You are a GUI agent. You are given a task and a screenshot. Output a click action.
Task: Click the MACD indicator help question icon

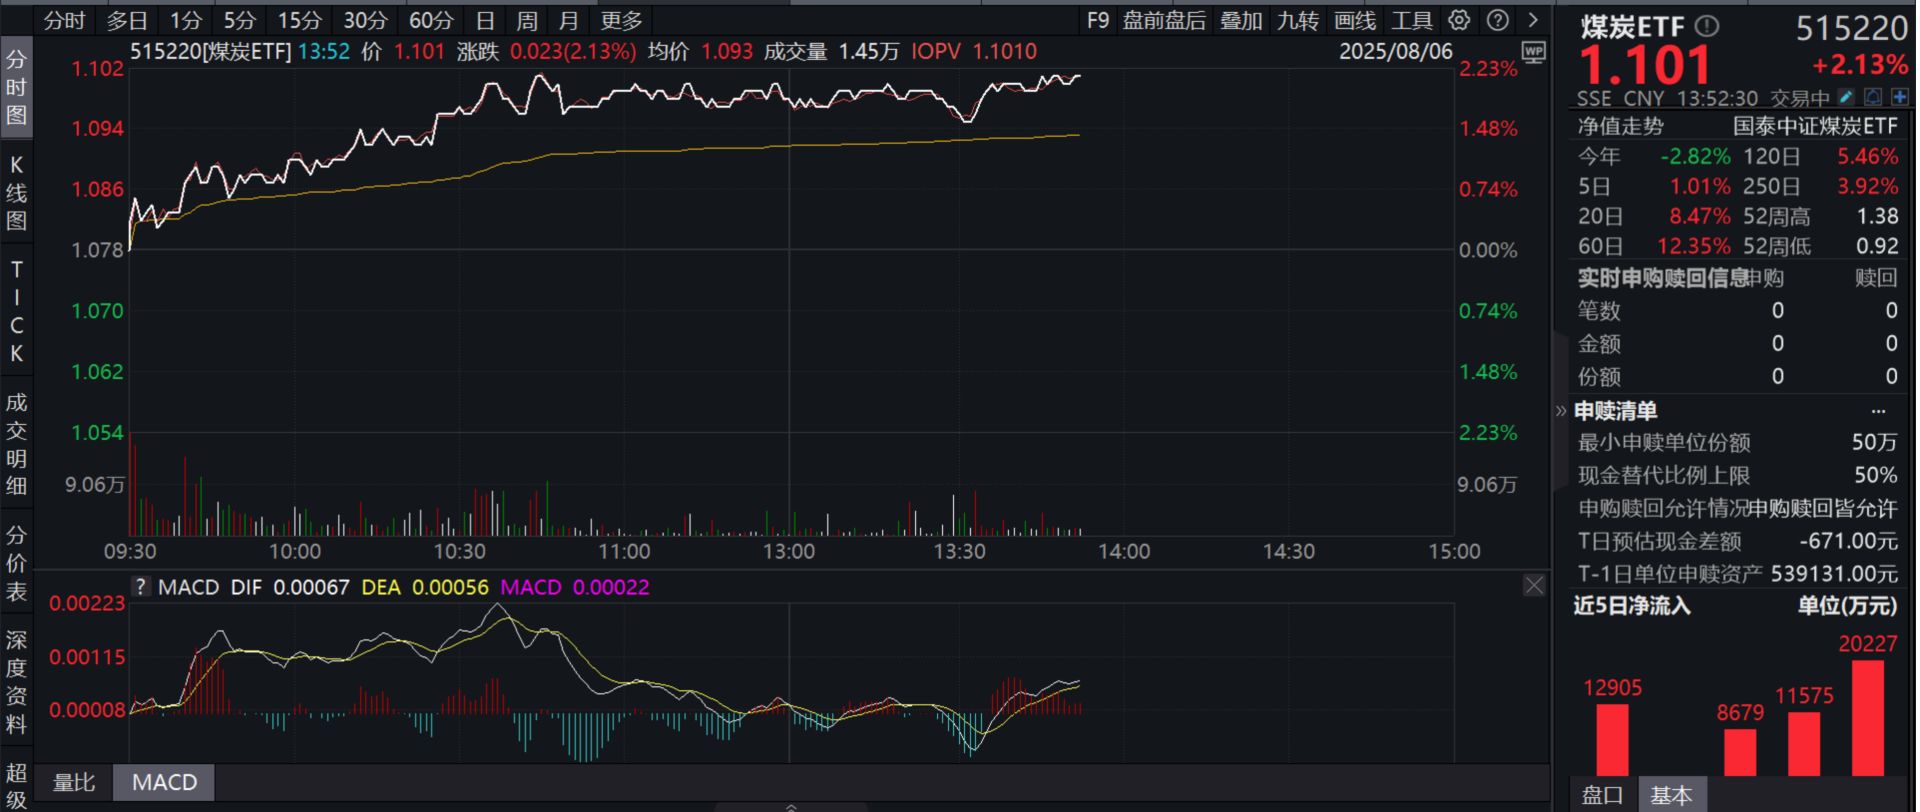(141, 587)
